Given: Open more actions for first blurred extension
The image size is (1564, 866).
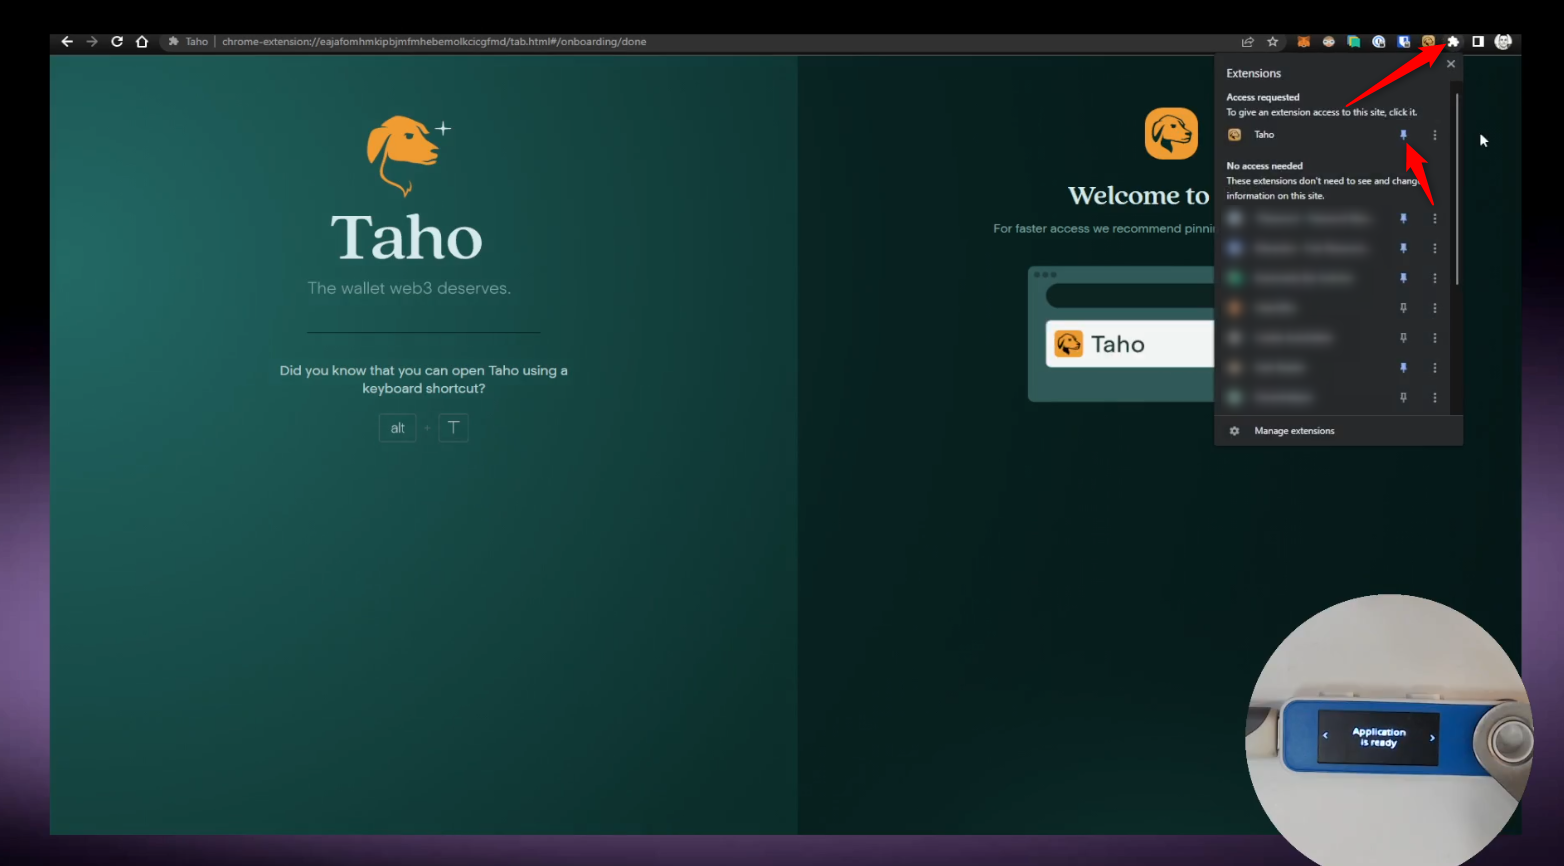Looking at the screenshot, I should [1435, 218].
